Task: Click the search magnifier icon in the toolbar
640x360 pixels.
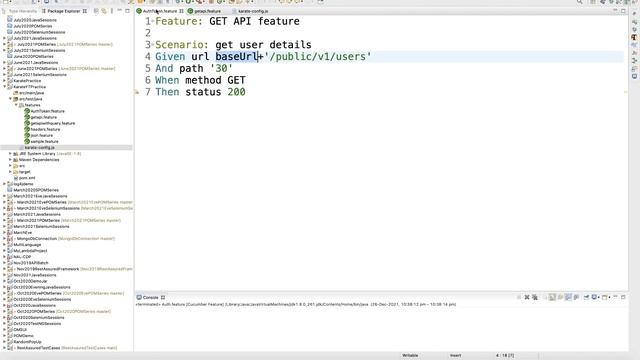Action: tap(580, 2)
